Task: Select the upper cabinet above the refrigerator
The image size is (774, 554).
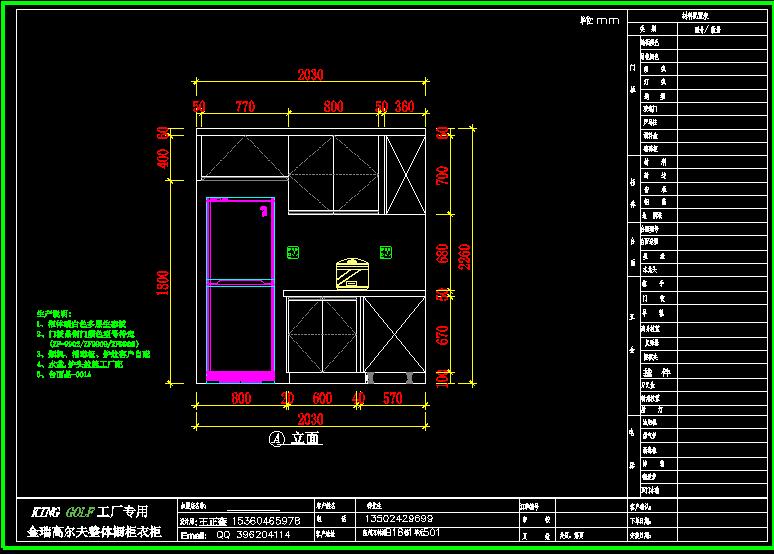Action: [x=245, y=158]
